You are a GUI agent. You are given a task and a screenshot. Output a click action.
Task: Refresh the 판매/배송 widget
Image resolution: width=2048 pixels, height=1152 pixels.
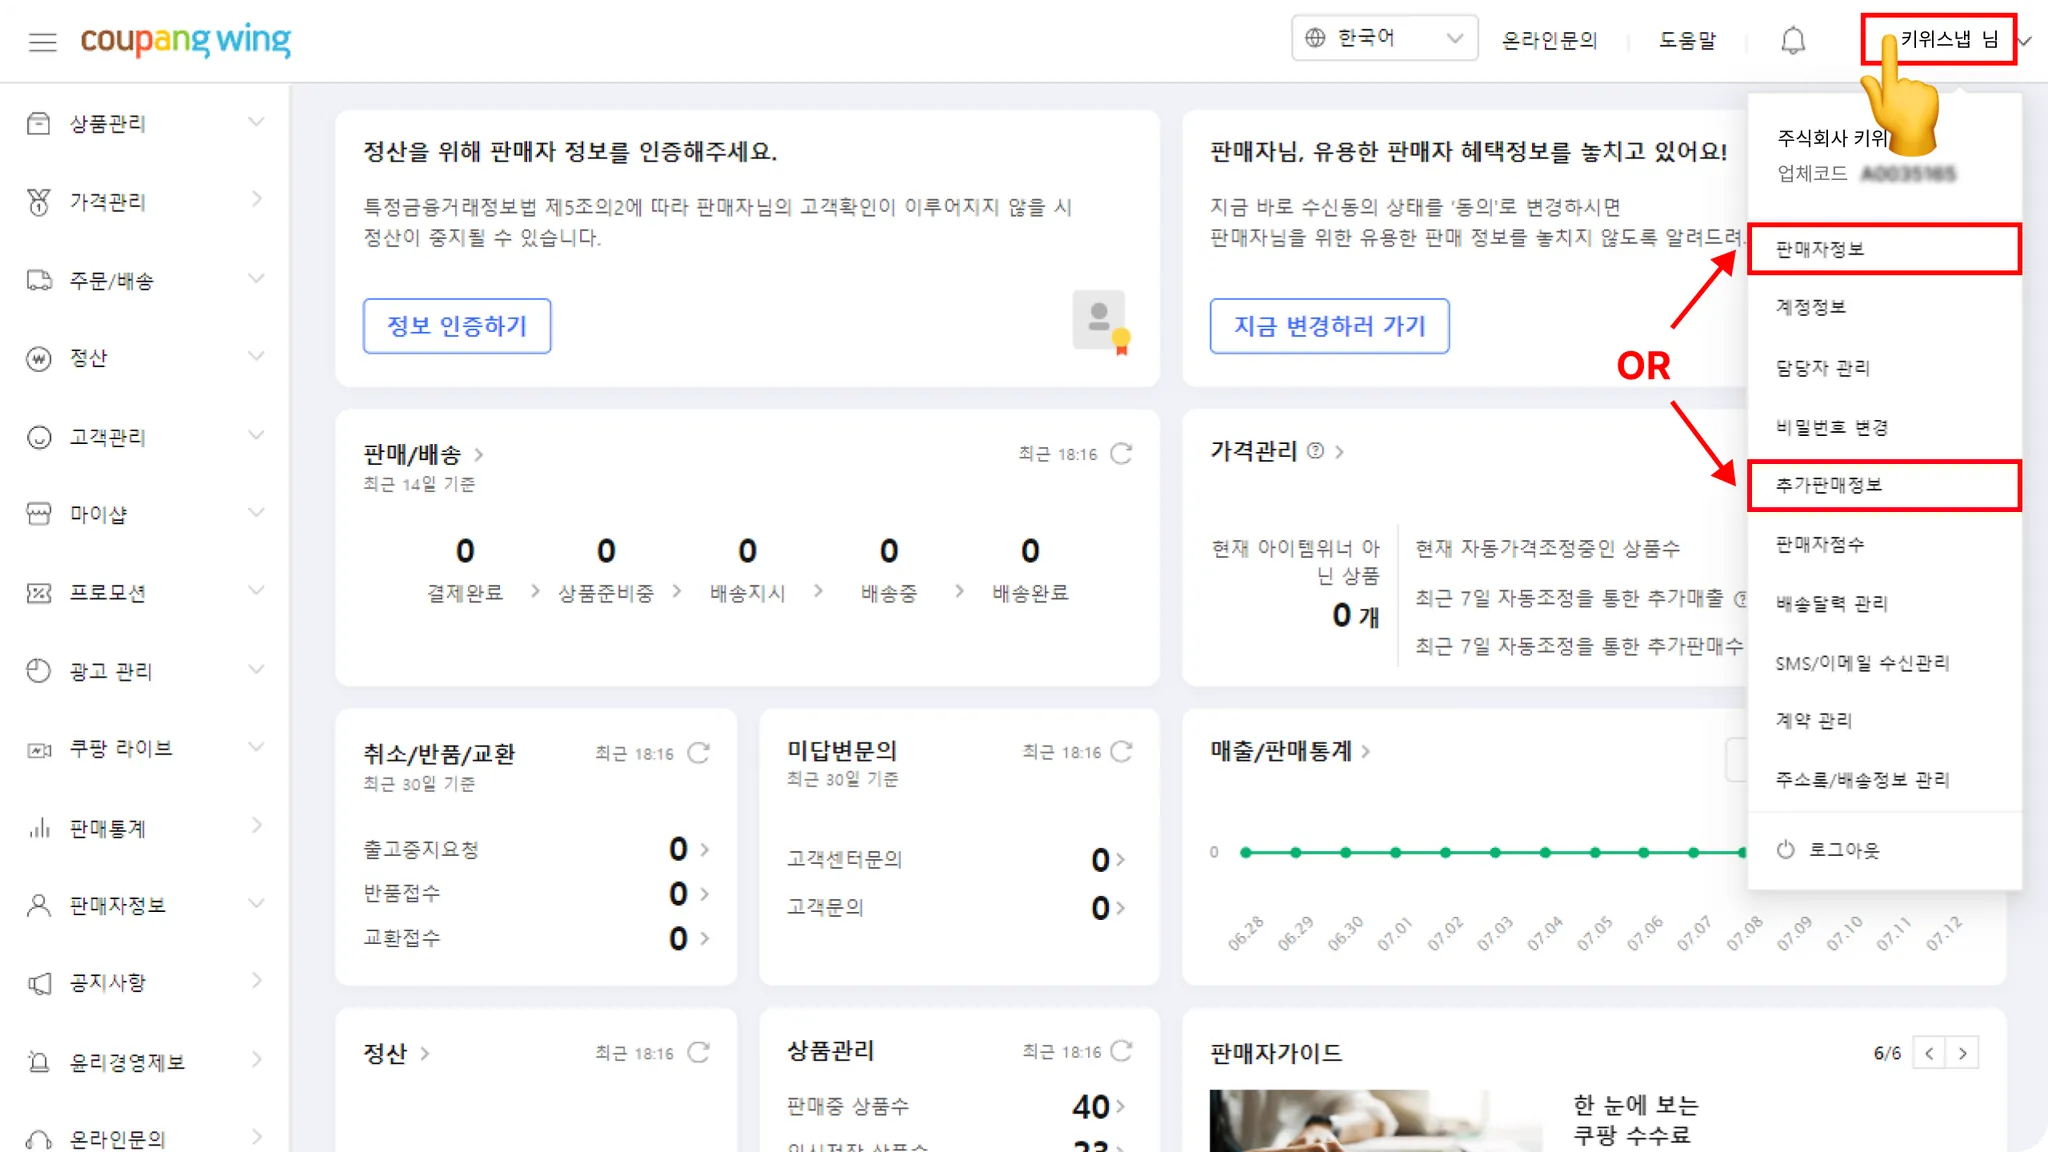point(1121,454)
